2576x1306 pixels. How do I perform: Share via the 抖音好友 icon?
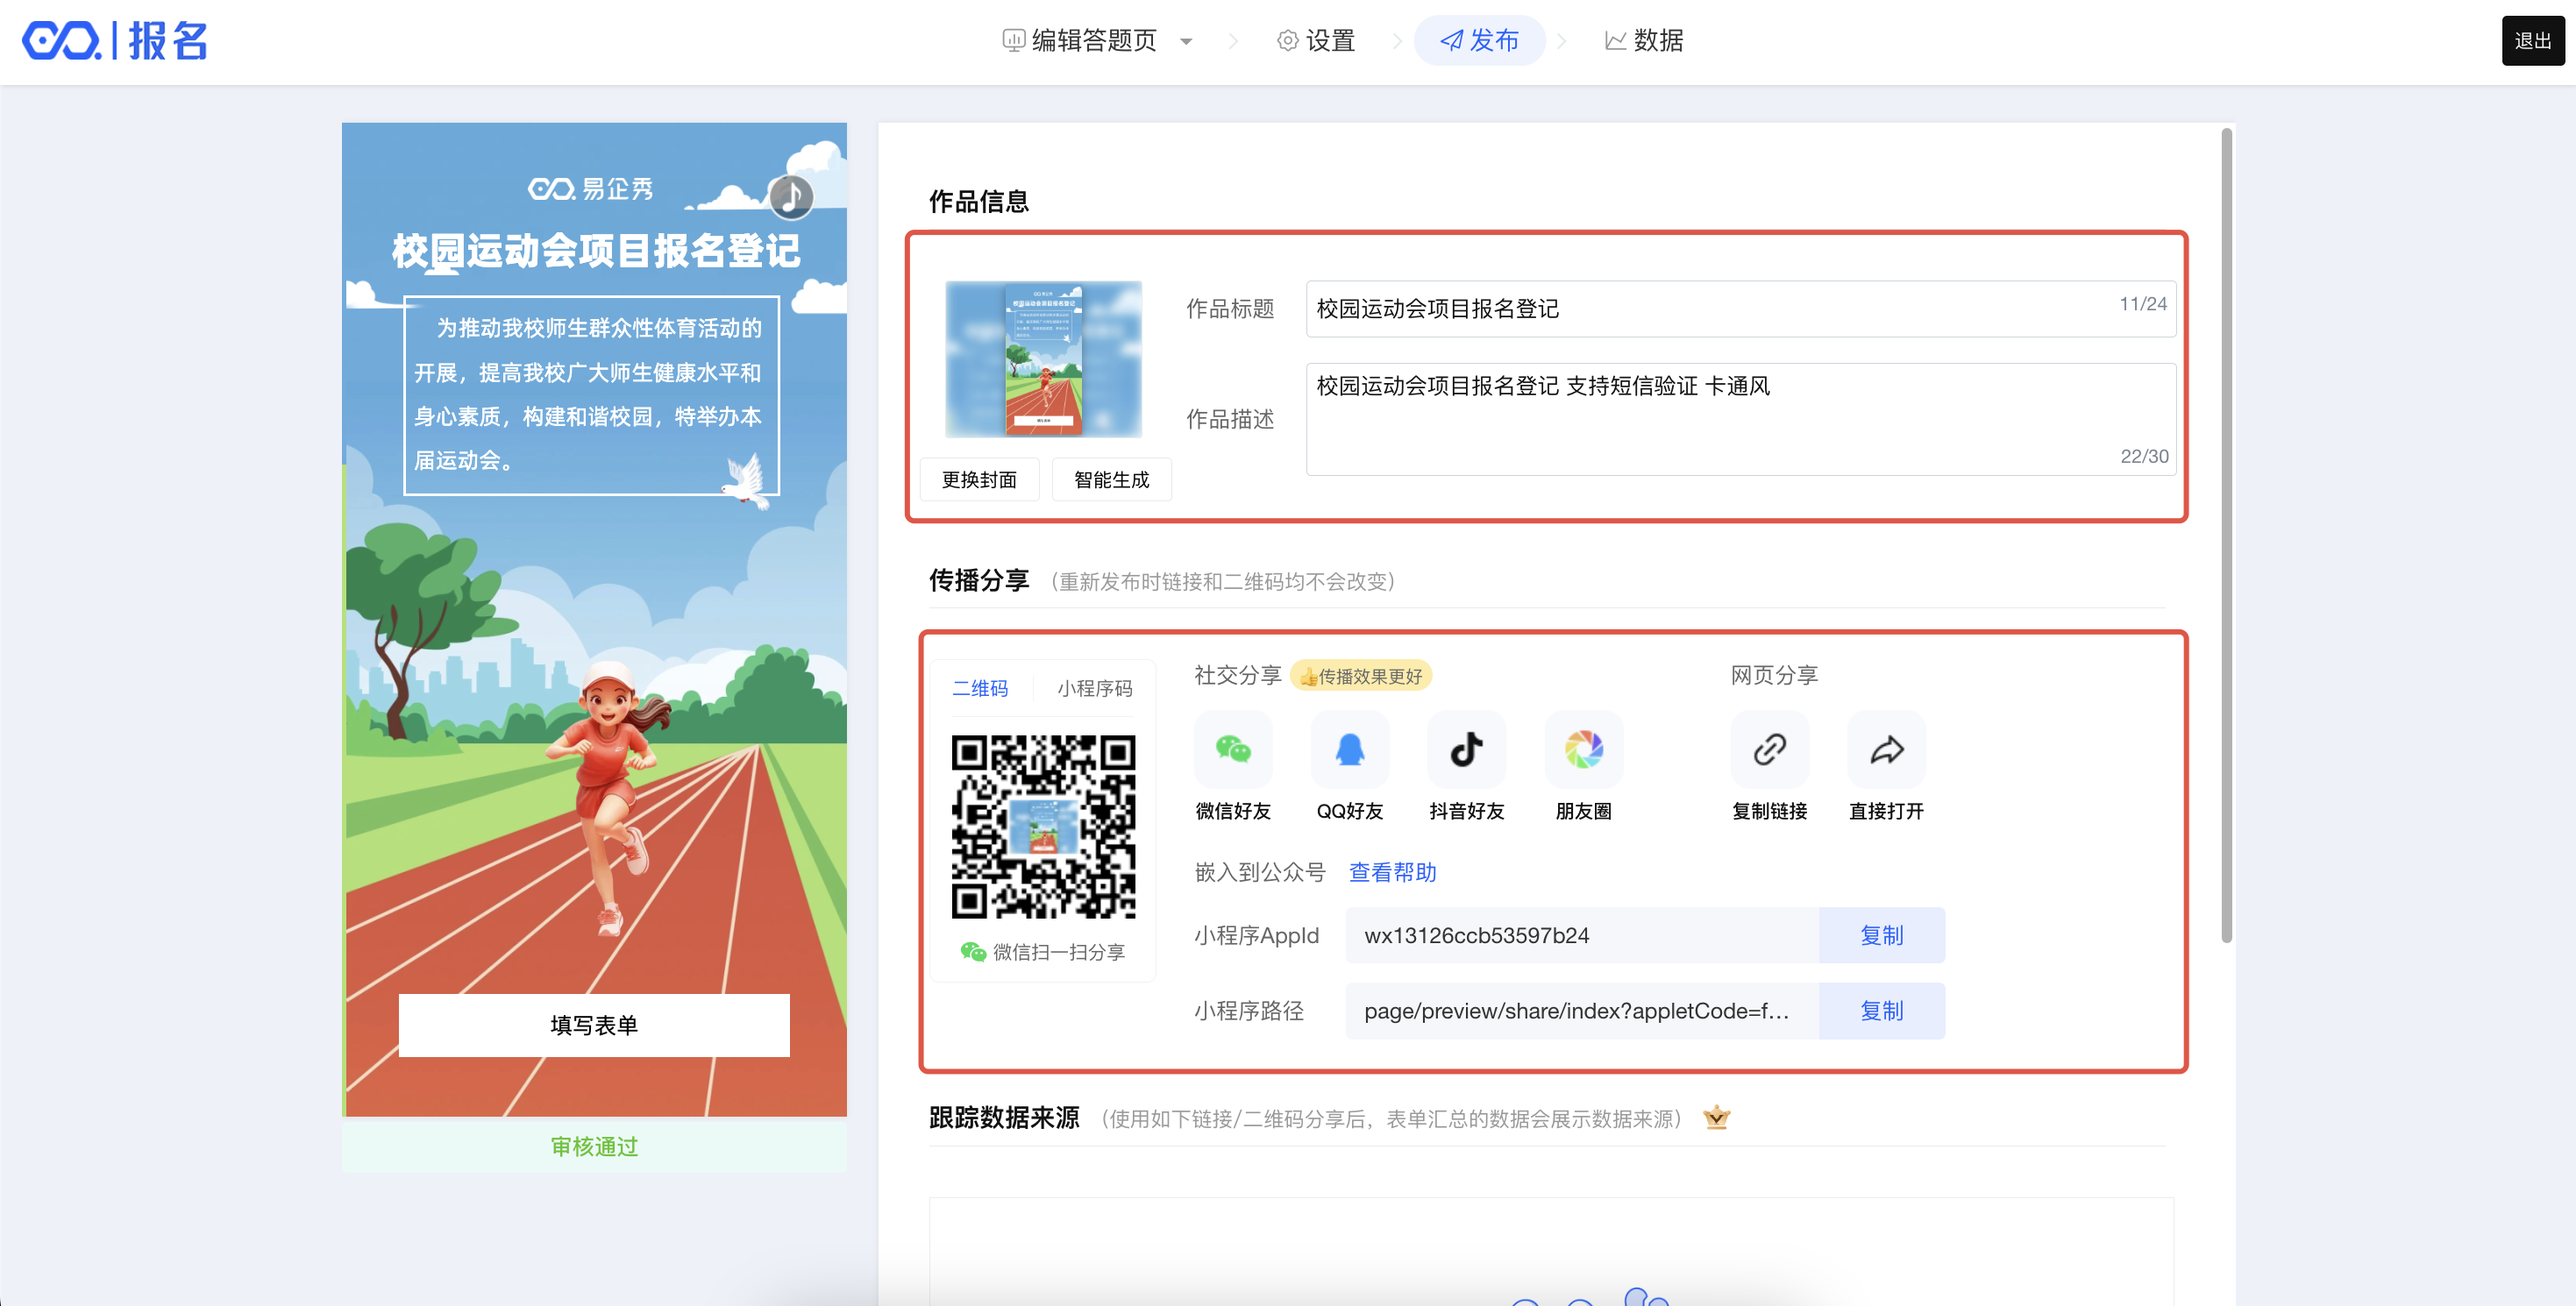pyautogui.click(x=1466, y=749)
